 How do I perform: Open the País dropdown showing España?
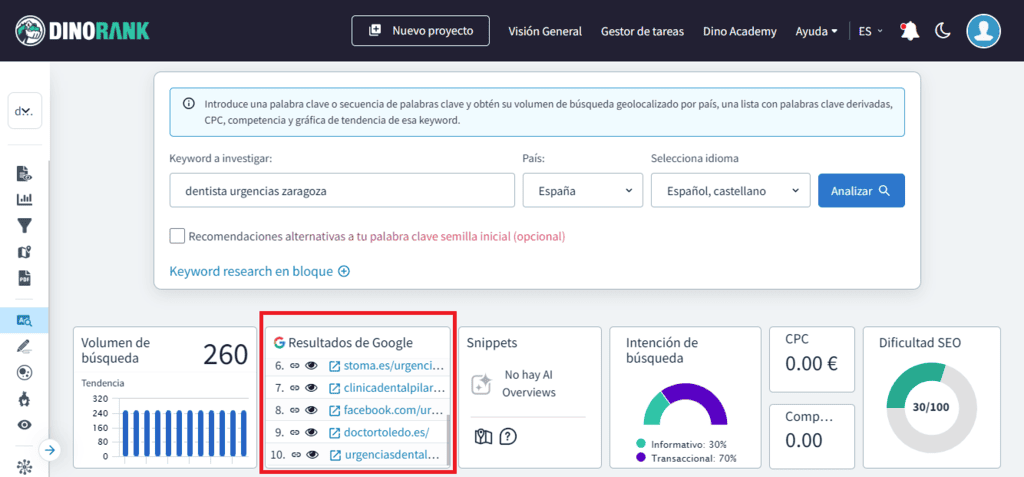[x=583, y=190]
